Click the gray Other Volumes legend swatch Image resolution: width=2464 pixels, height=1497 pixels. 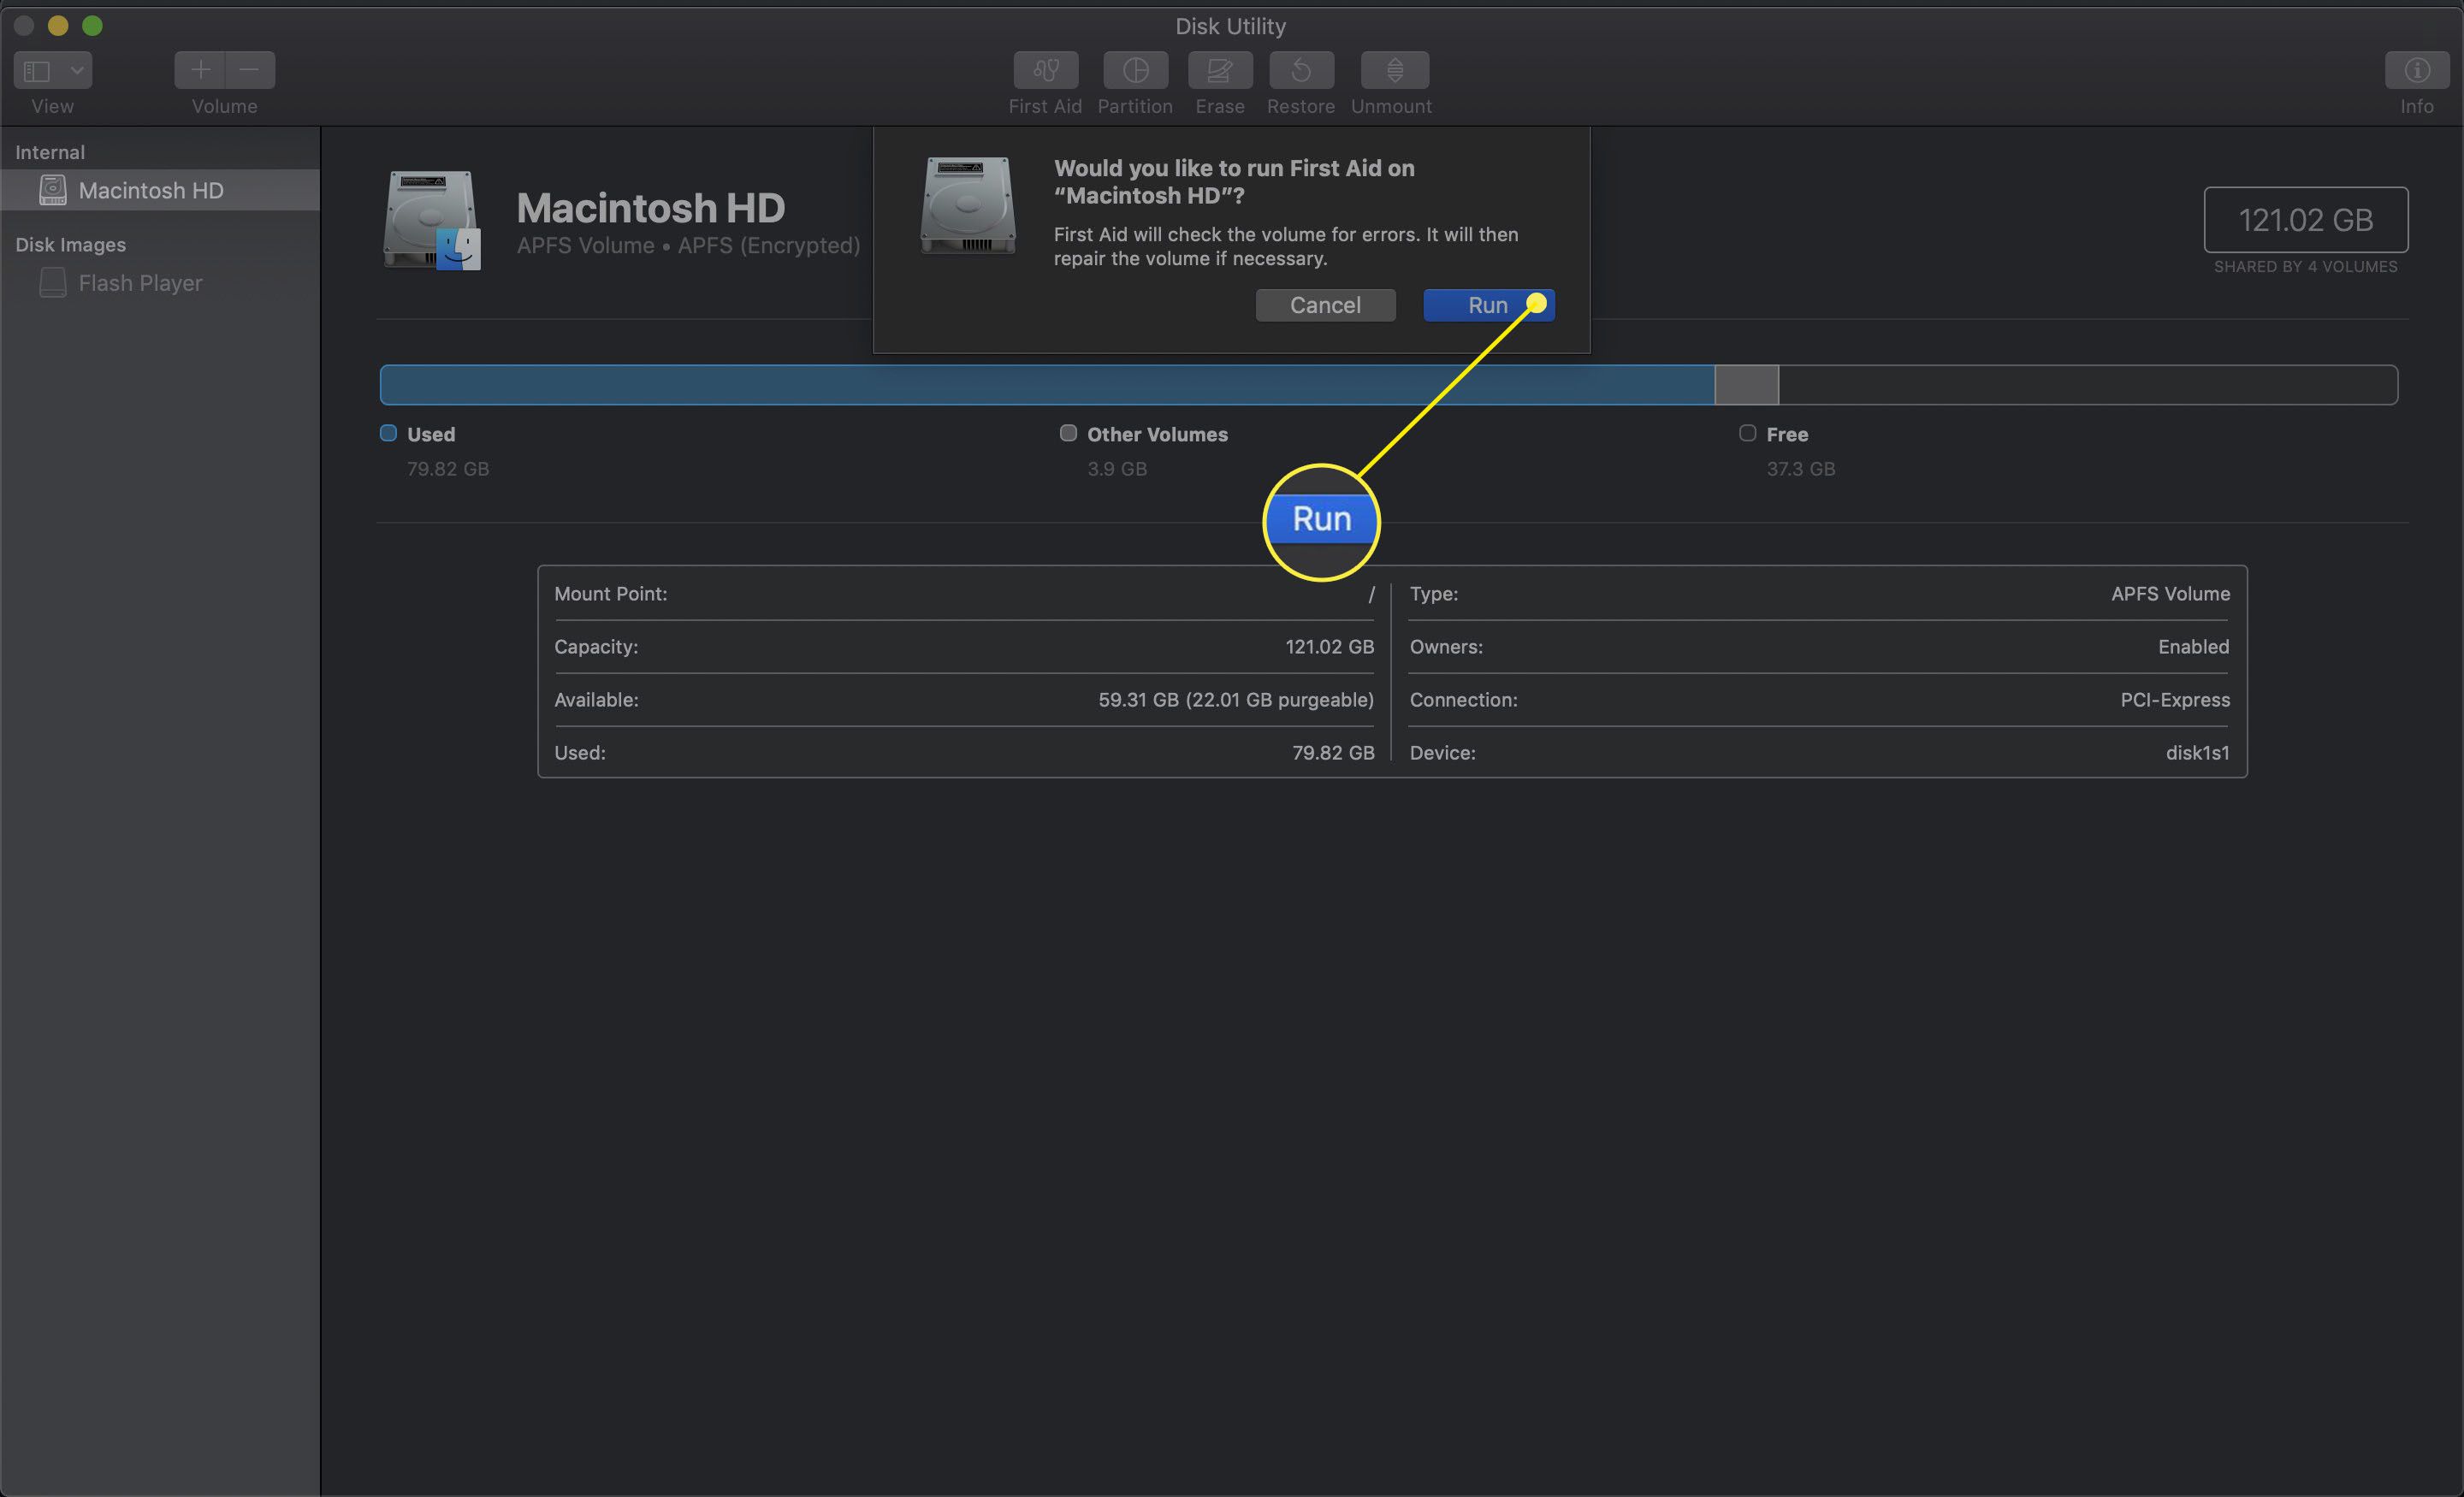(x=1068, y=433)
